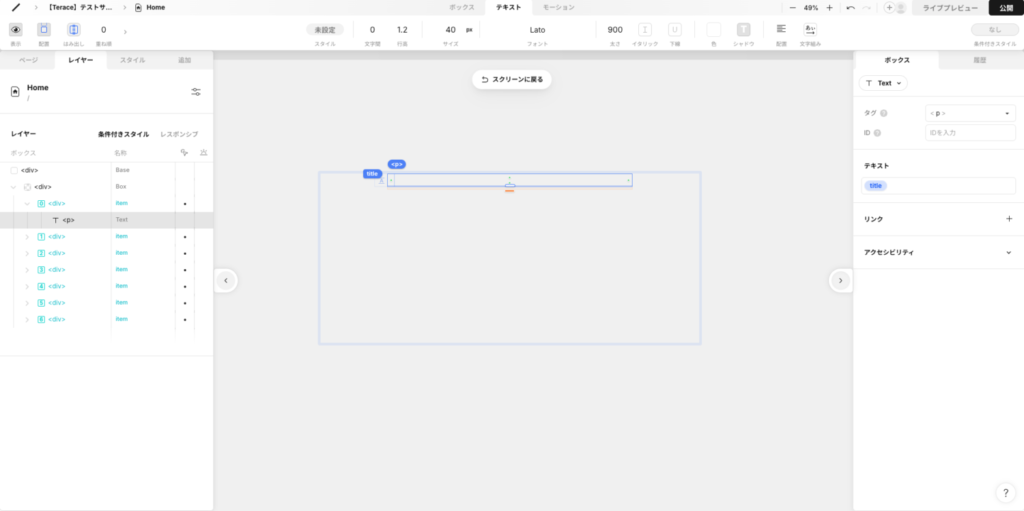Click the はみ出し overflow icon

[73, 30]
